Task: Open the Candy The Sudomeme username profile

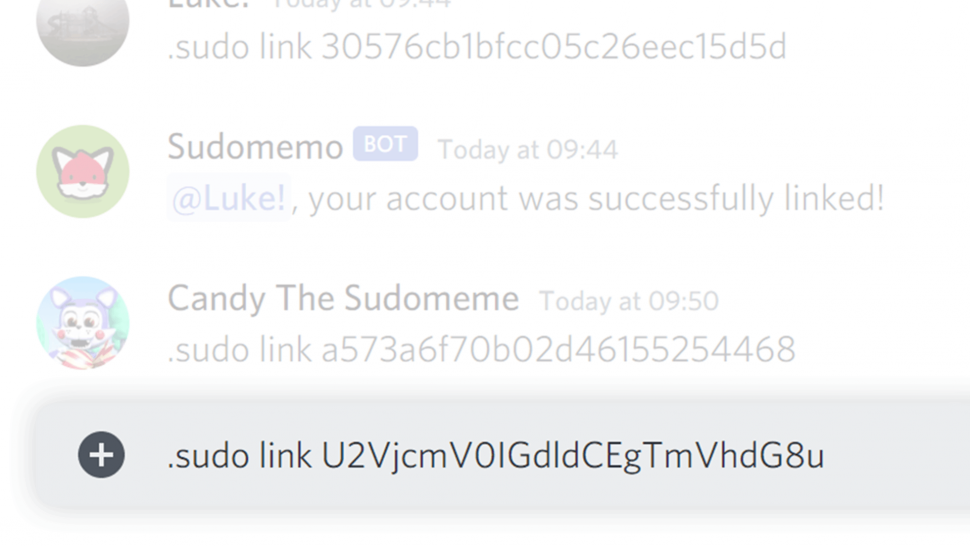Action: pyautogui.click(x=343, y=298)
